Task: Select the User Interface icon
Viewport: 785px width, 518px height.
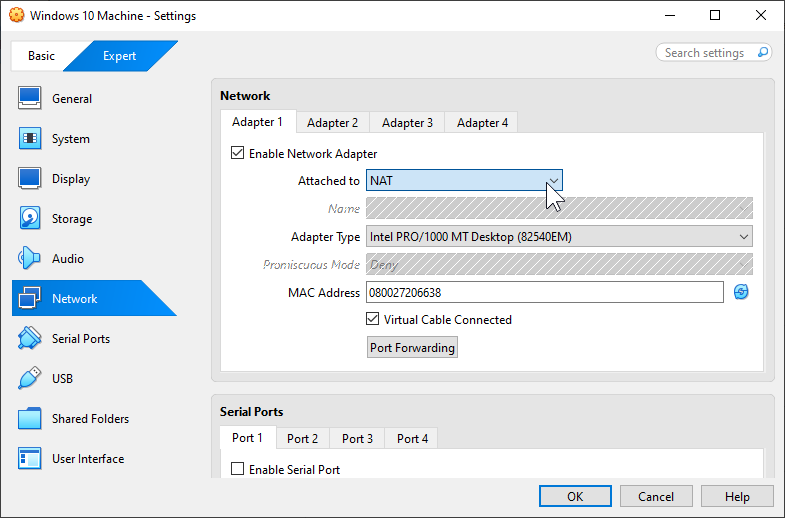Action: pos(30,458)
